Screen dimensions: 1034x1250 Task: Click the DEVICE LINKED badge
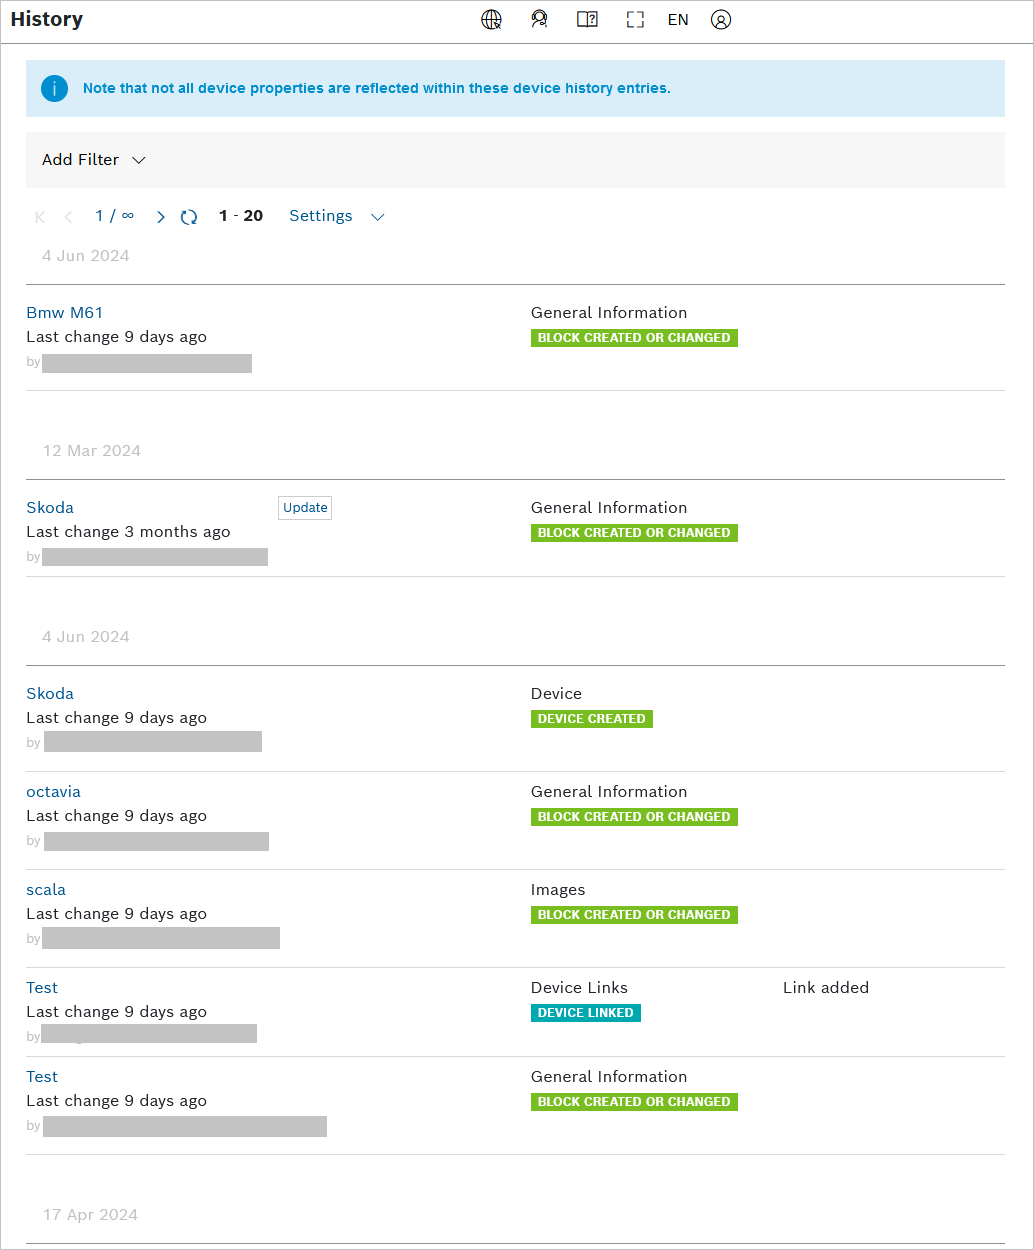[x=586, y=1013]
